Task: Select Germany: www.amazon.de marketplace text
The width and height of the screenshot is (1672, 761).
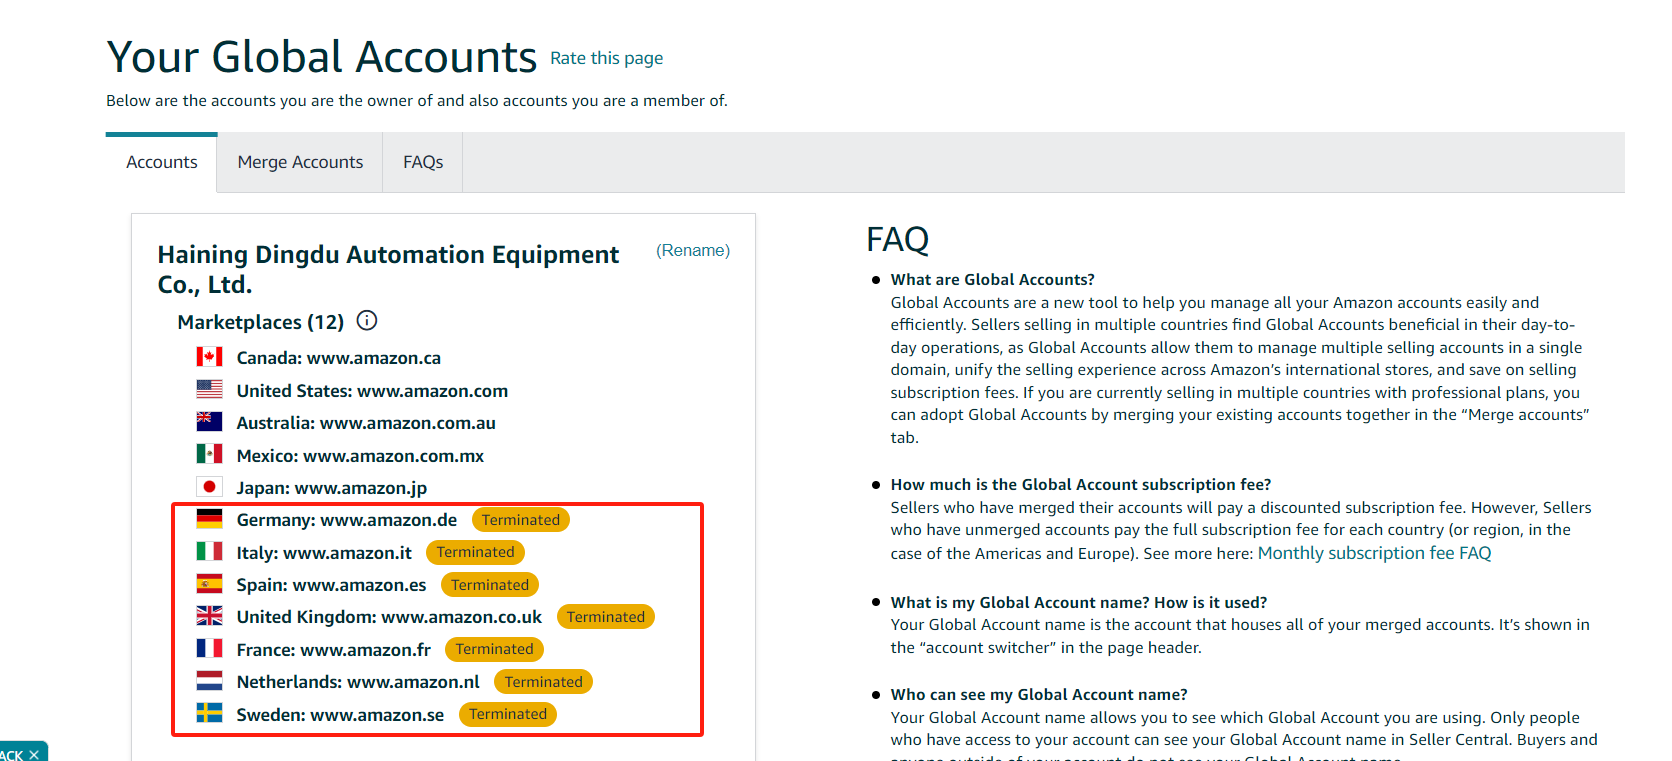Action: pos(347,520)
